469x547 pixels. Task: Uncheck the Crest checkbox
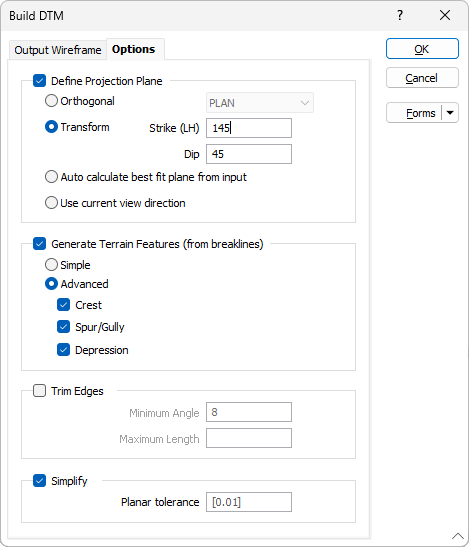click(x=64, y=305)
